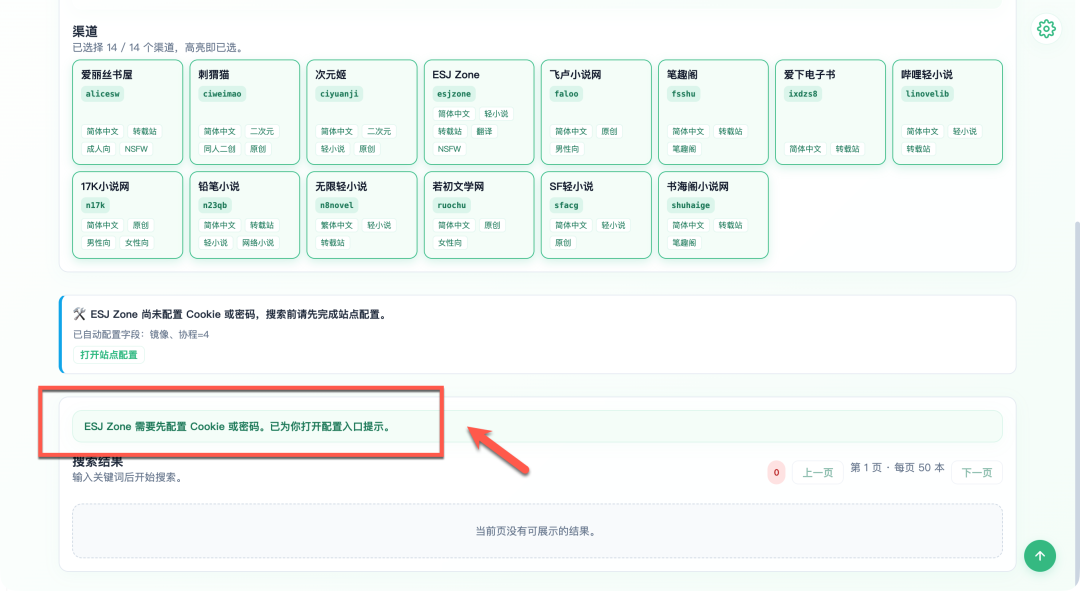Click the 打开站点配置 button

point(109,355)
